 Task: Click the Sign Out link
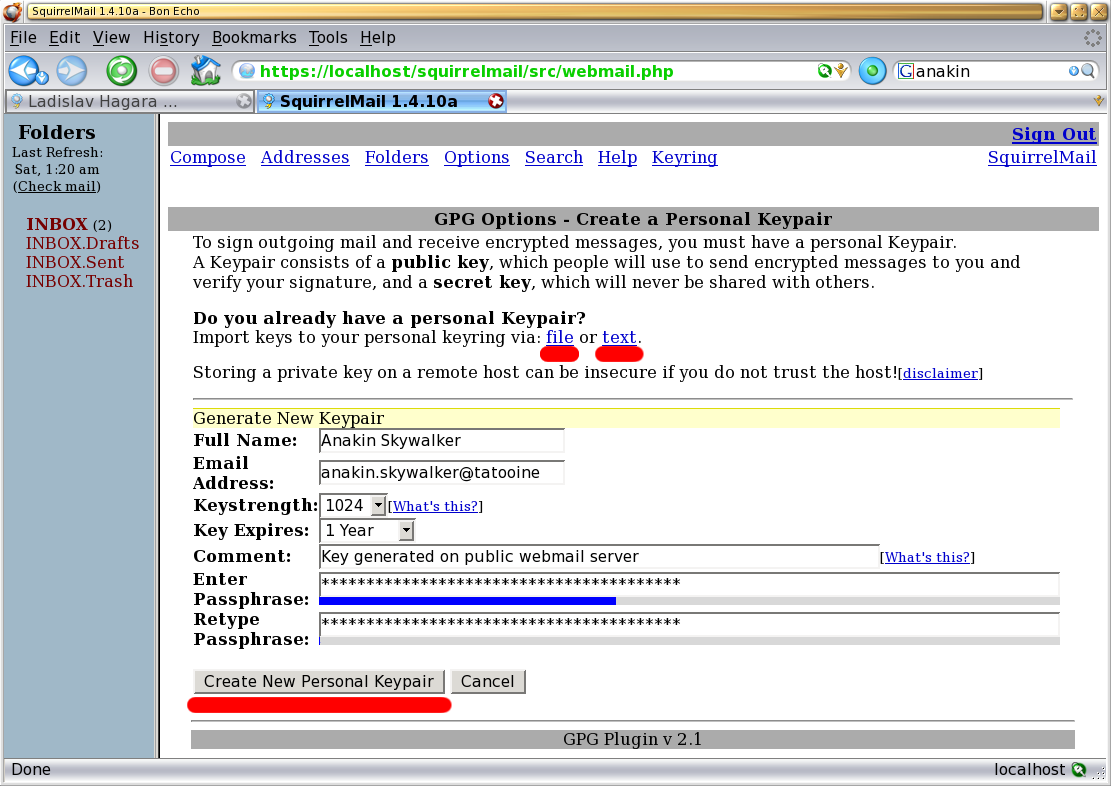click(x=1054, y=134)
